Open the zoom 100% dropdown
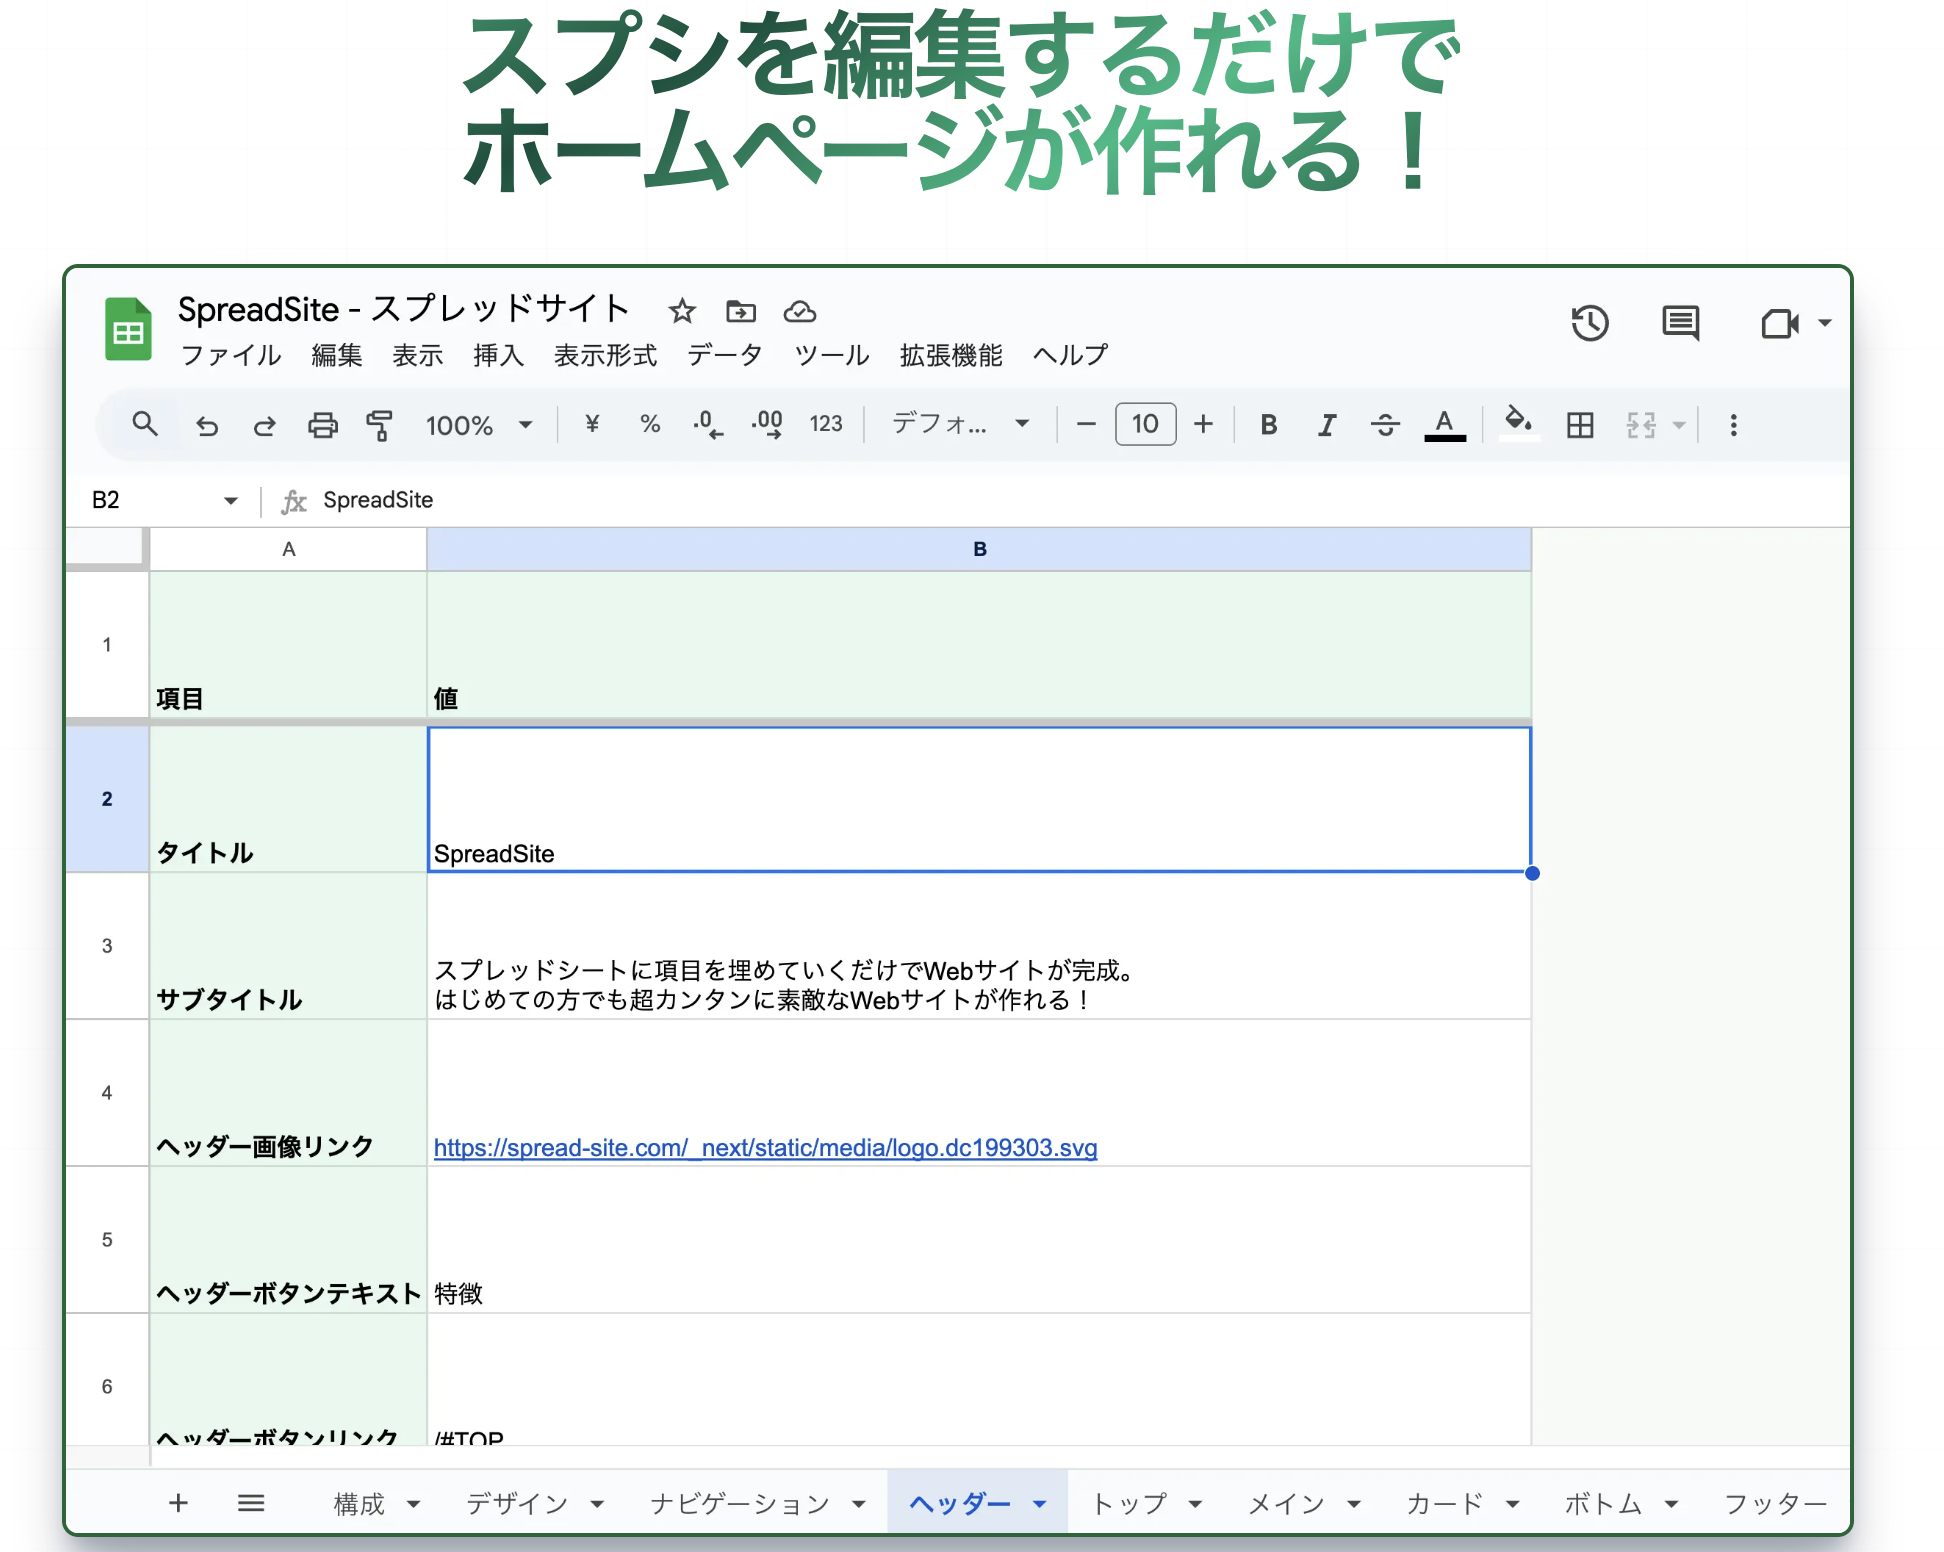The height and width of the screenshot is (1552, 1944). pos(479,425)
